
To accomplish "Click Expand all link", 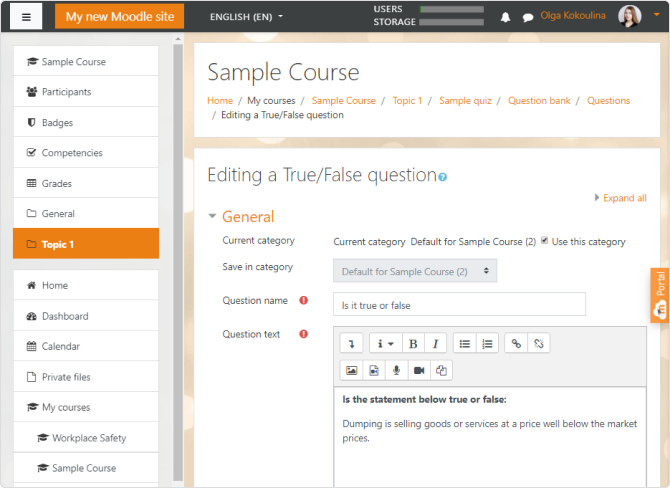I will point(624,198).
